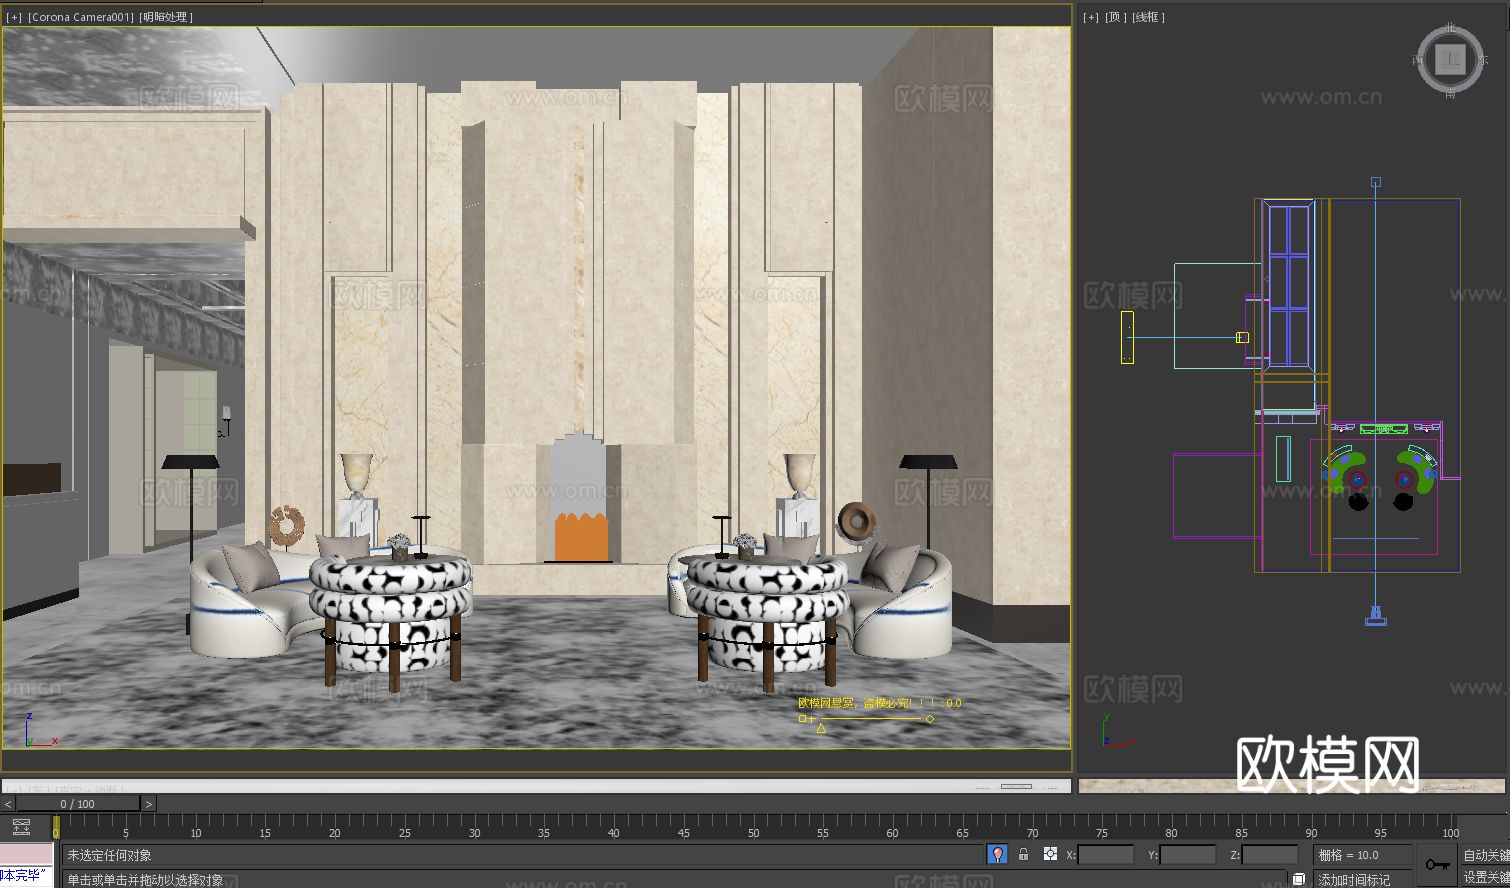Click the next frame arrow button
1510x888 pixels.
tap(149, 803)
